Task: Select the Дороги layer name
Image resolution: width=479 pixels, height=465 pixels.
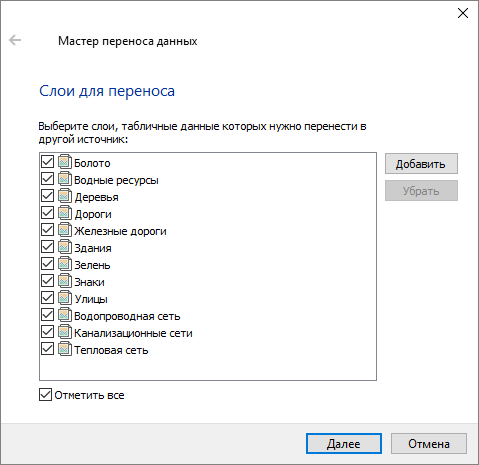Action: coord(93,214)
